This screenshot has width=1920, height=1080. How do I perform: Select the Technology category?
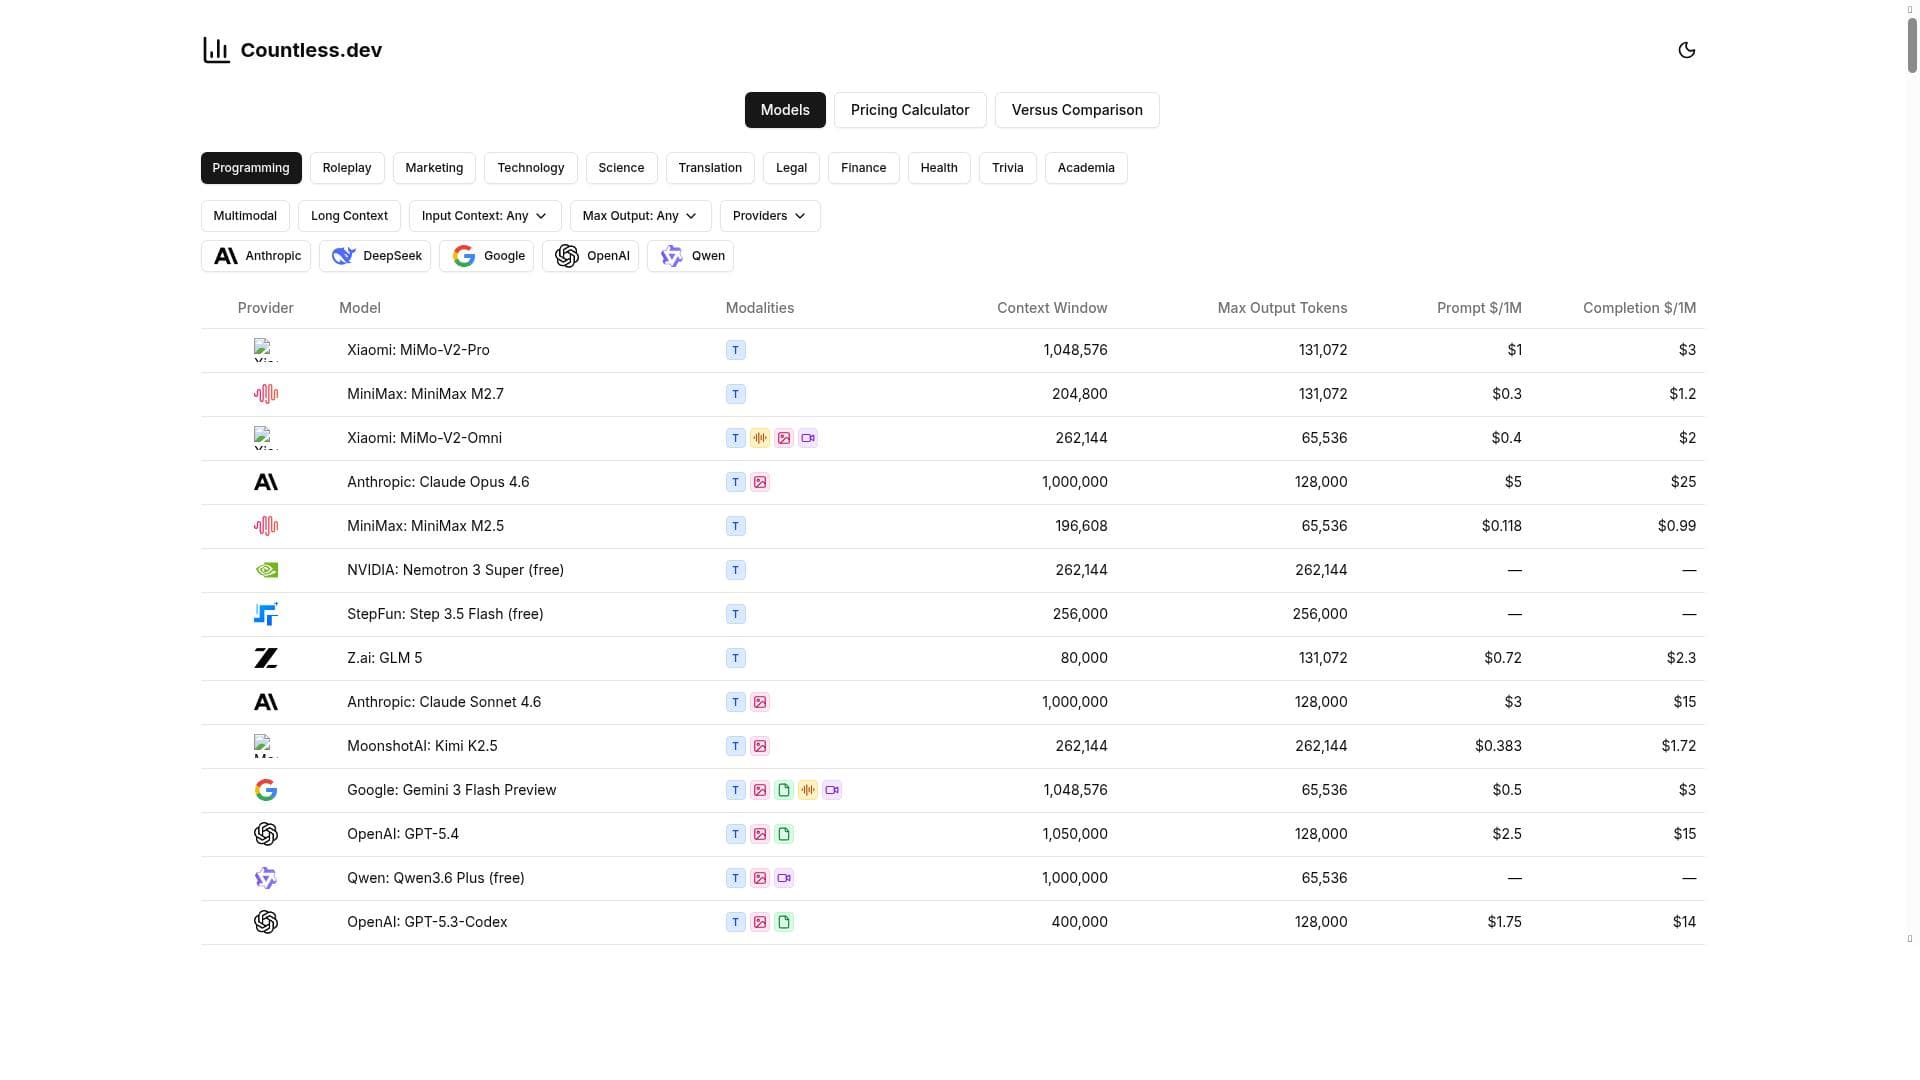click(x=531, y=168)
